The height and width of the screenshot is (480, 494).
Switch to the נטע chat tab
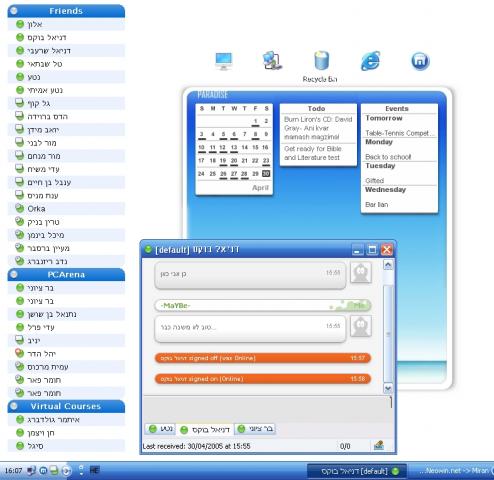[x=160, y=429]
